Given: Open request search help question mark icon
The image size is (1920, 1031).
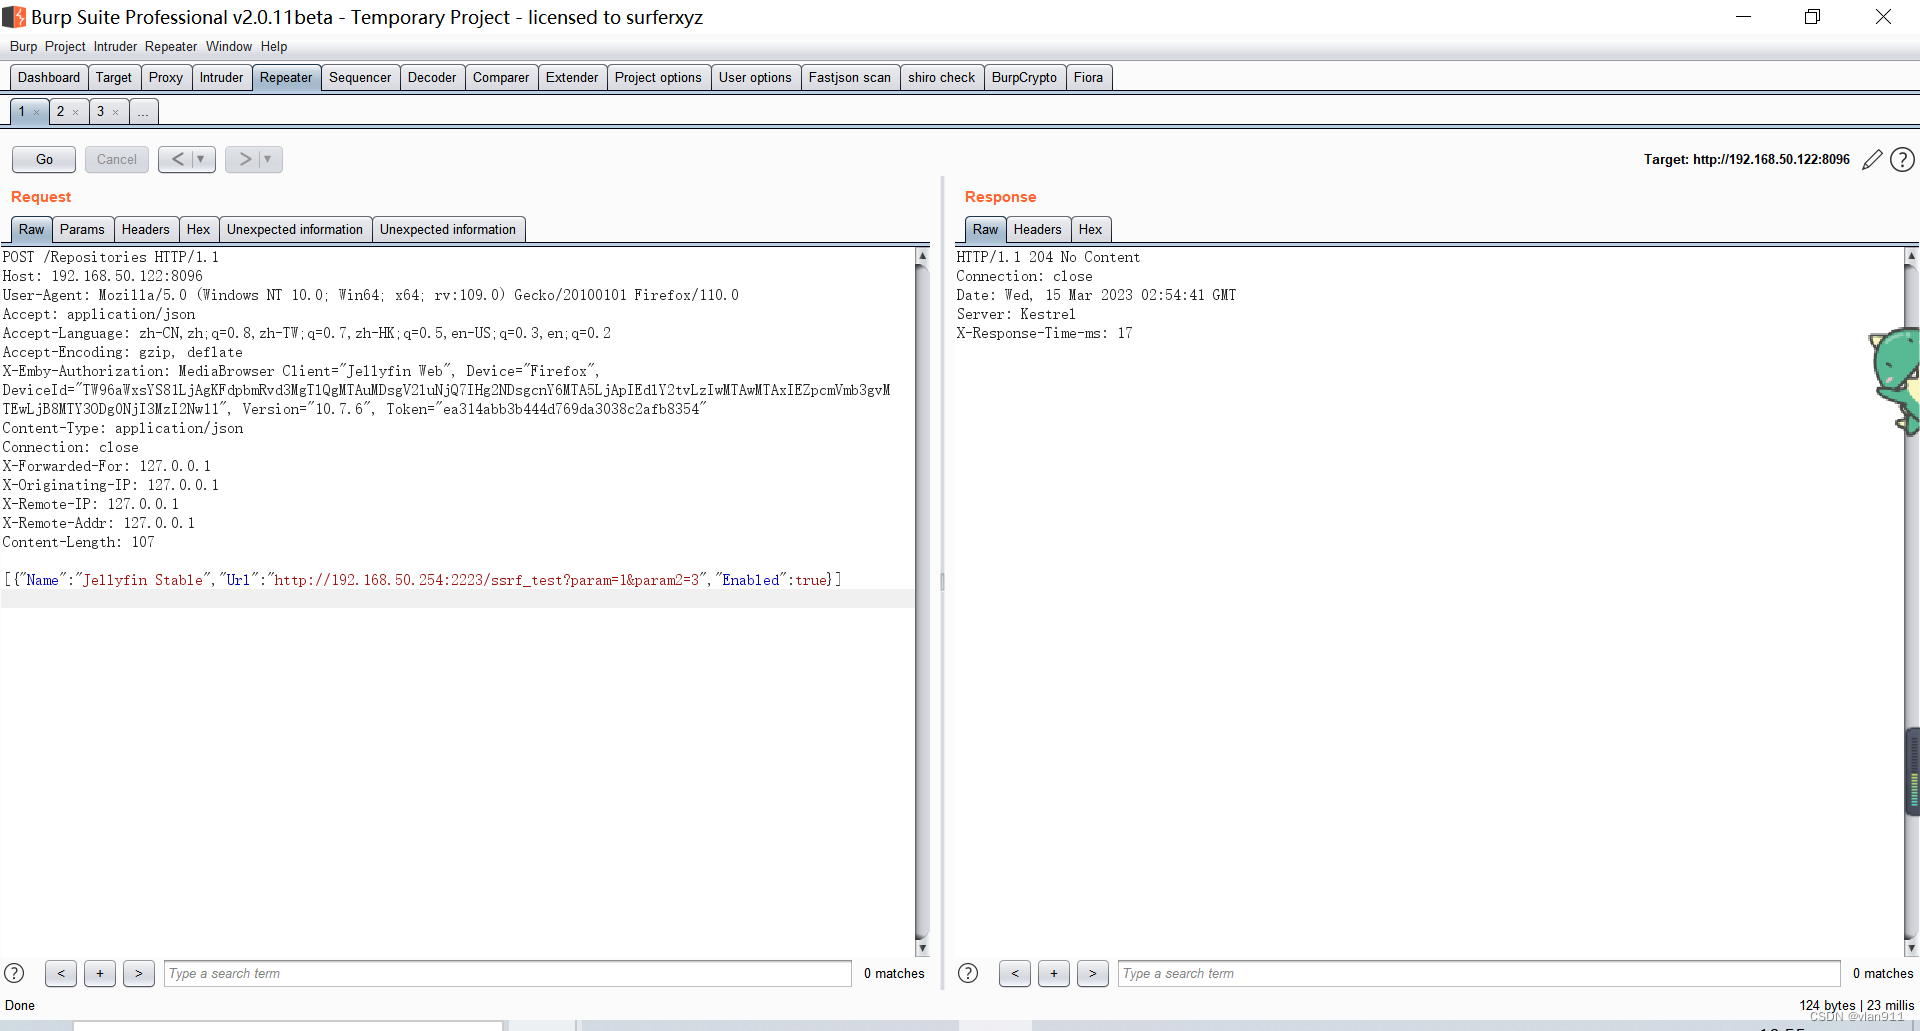Looking at the screenshot, I should 14,973.
